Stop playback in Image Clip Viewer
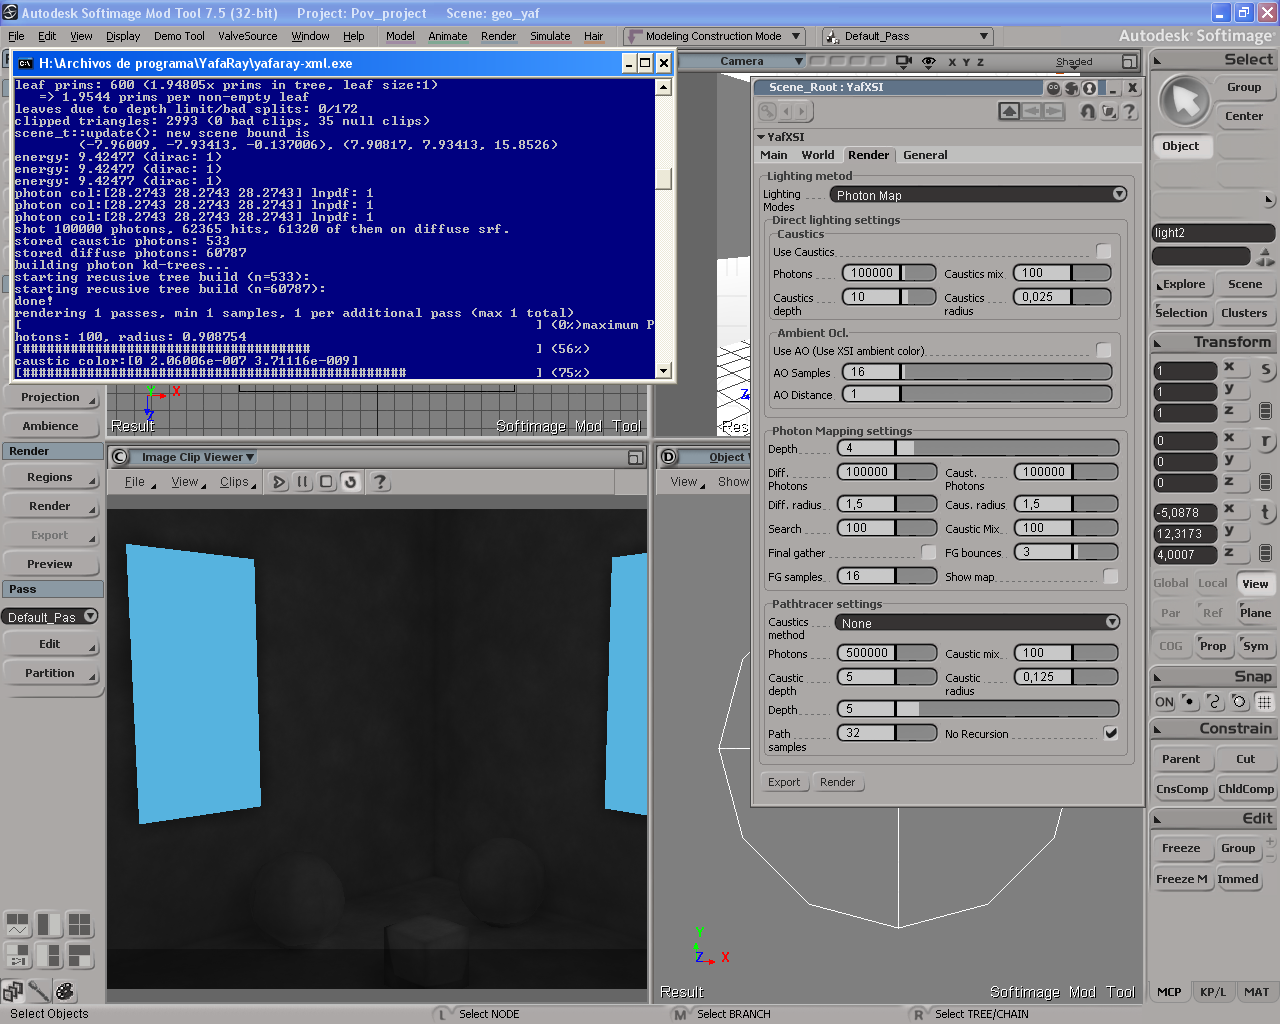 pos(326,482)
